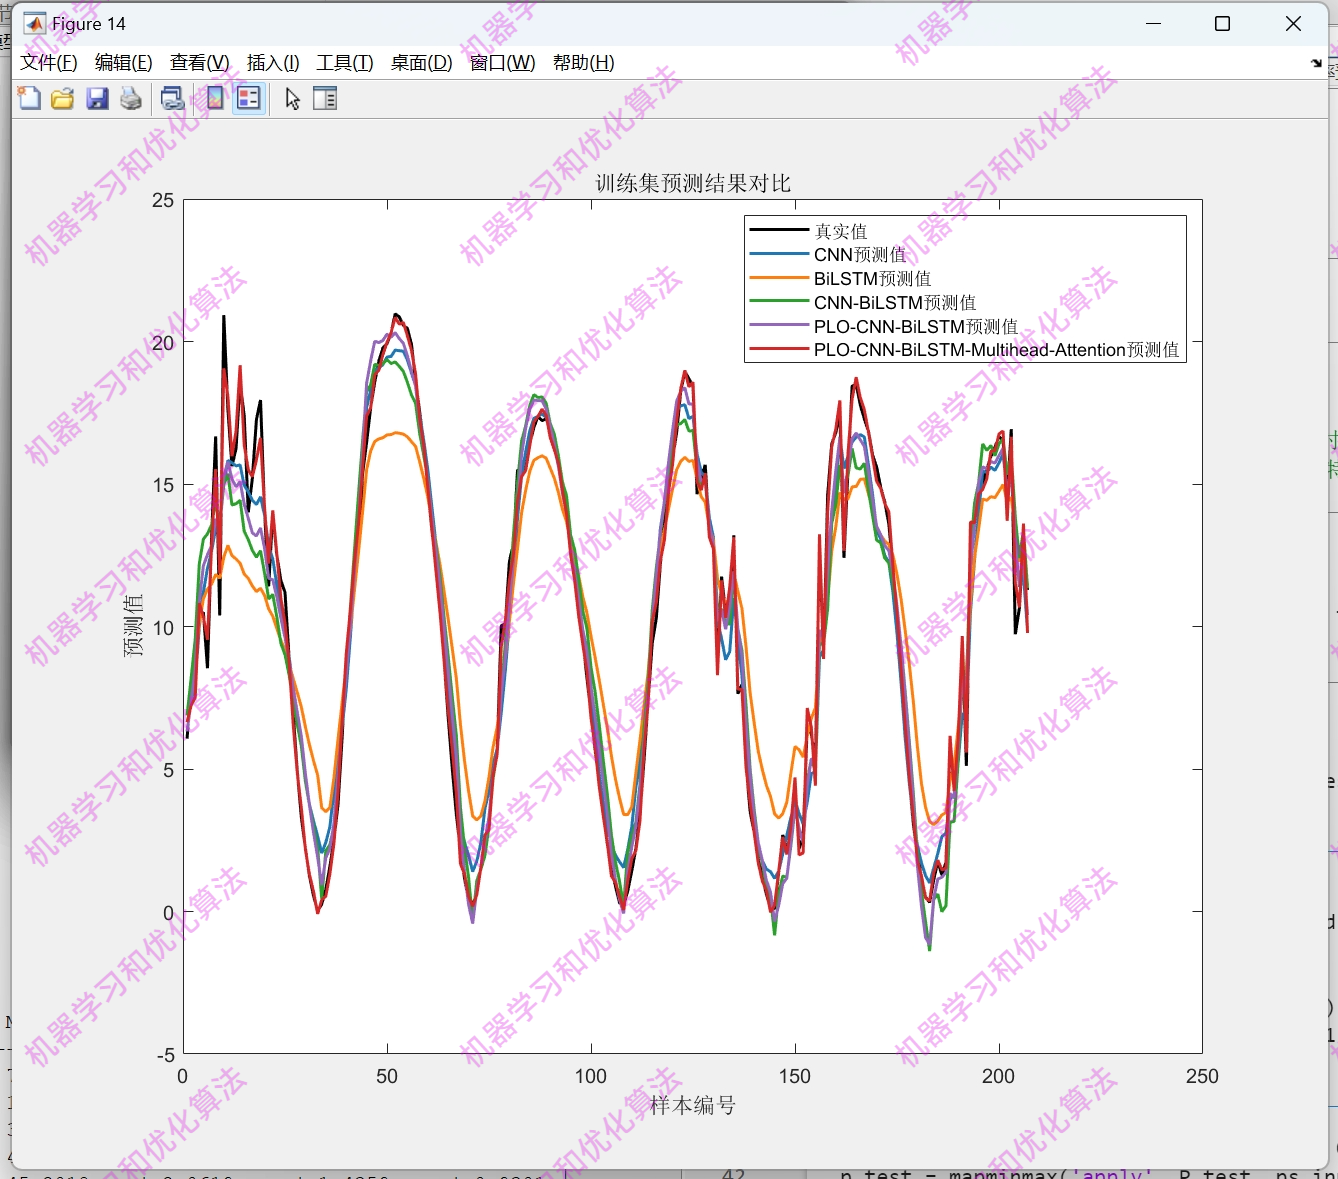The height and width of the screenshot is (1179, 1338).
Task: Select the Edit Plot arrow tool
Action: (292, 98)
